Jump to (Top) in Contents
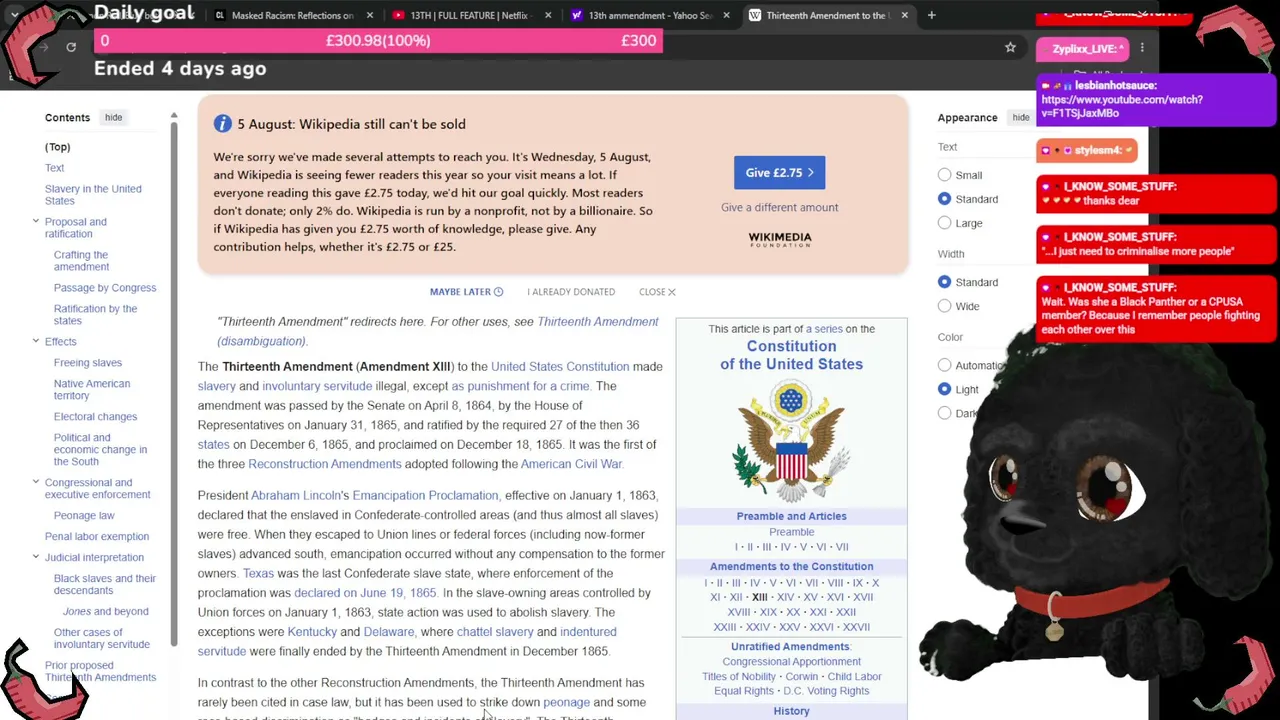The height and width of the screenshot is (720, 1280). point(57,147)
